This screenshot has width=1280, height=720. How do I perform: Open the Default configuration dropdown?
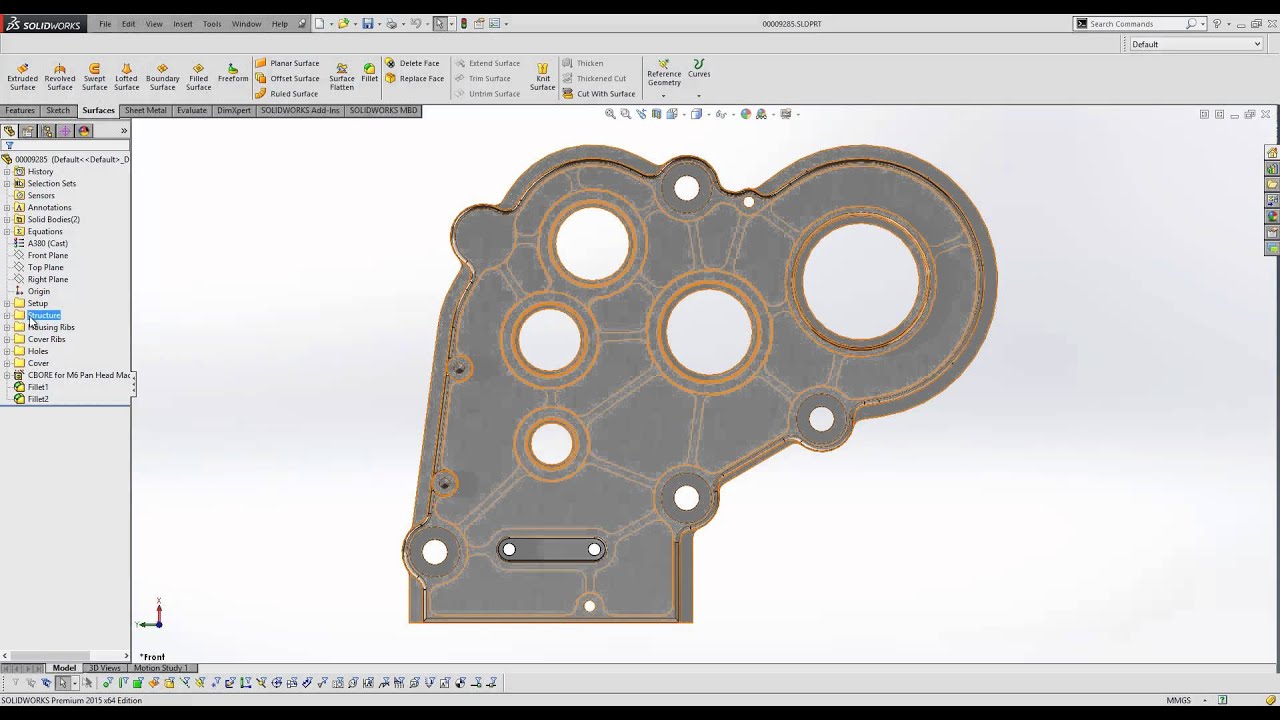pyautogui.click(x=1196, y=44)
